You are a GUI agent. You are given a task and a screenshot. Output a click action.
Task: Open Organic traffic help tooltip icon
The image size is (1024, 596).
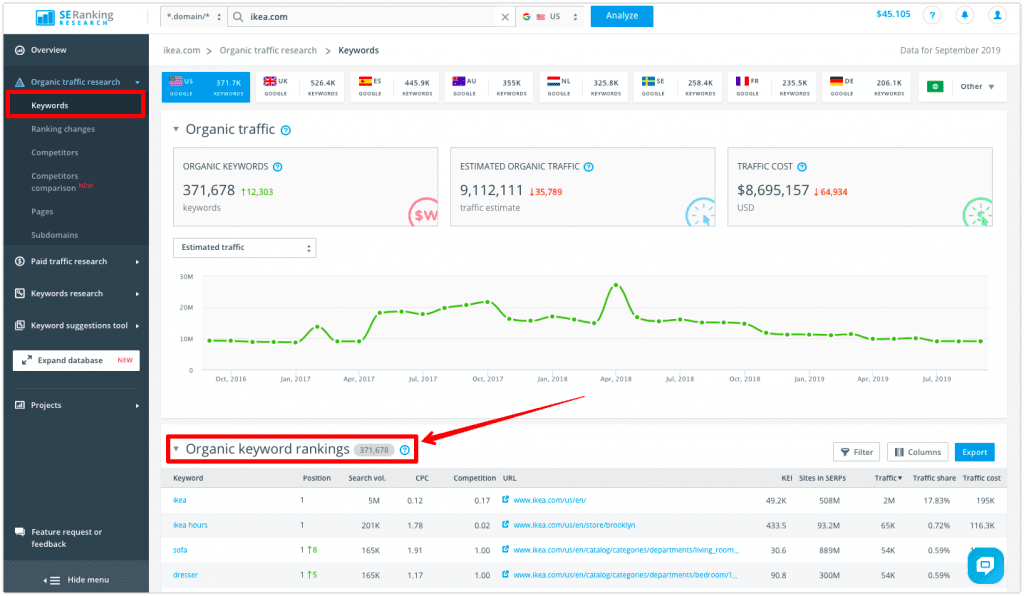click(285, 131)
